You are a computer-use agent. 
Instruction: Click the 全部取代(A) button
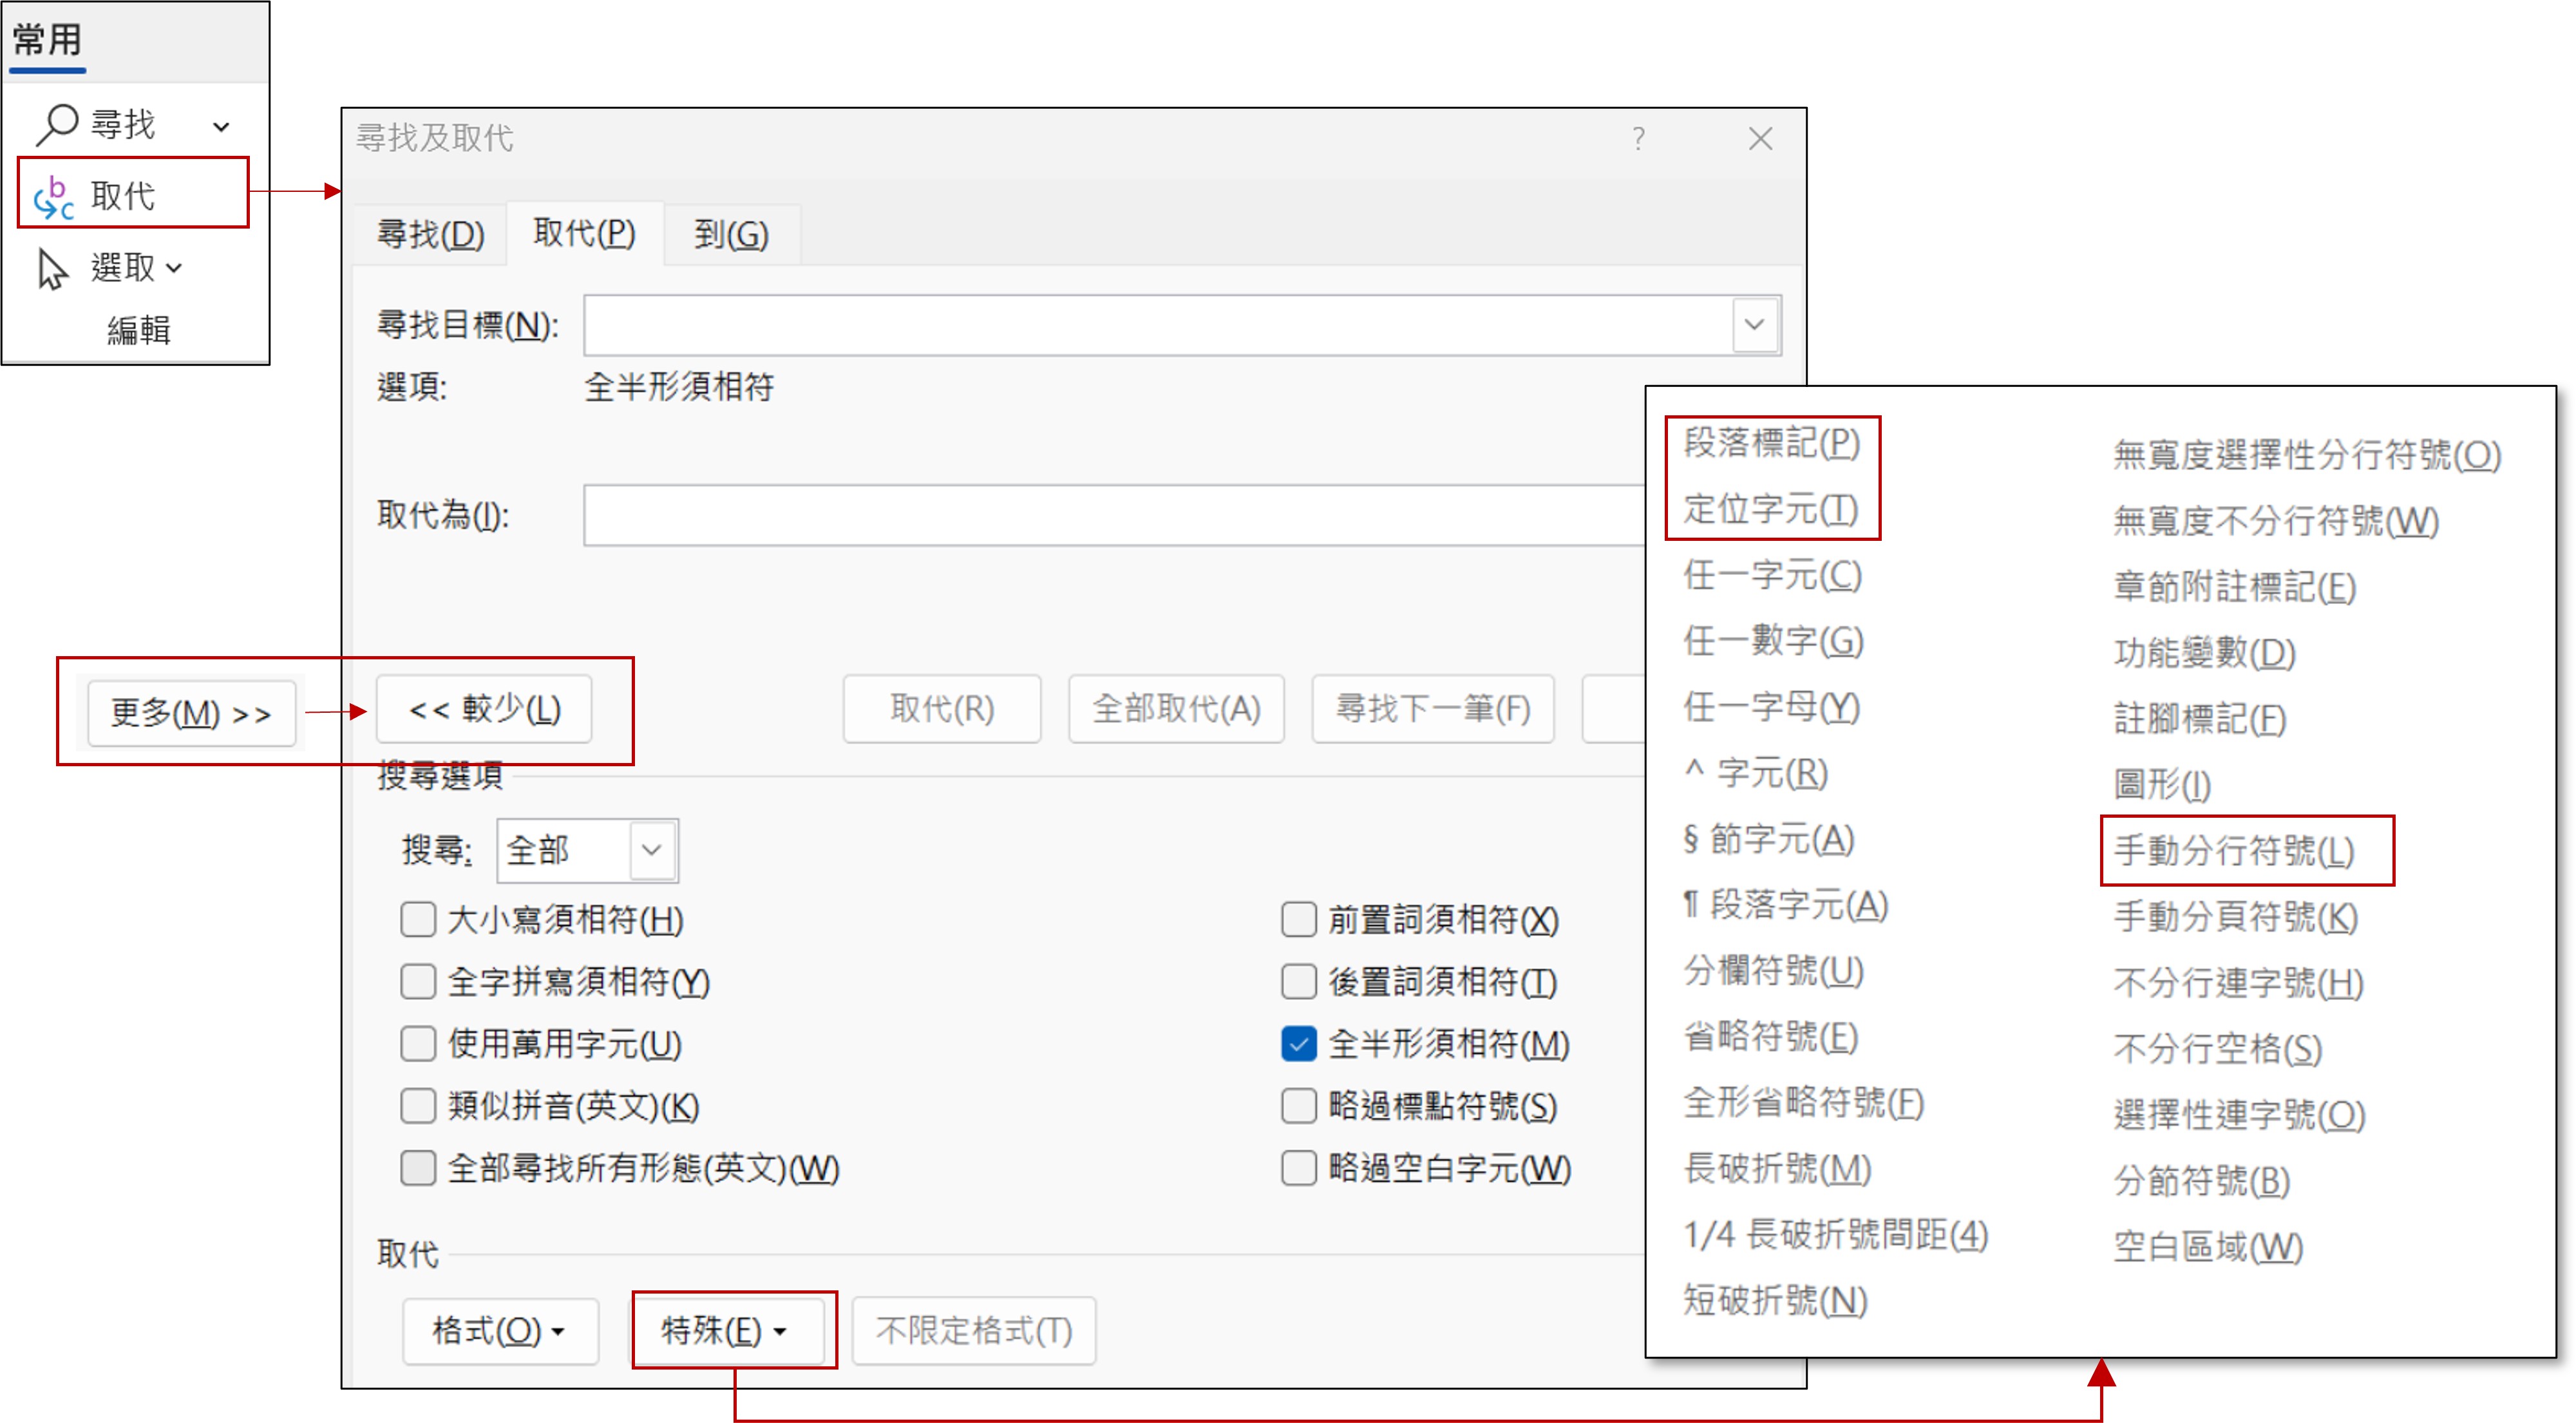click(1176, 709)
